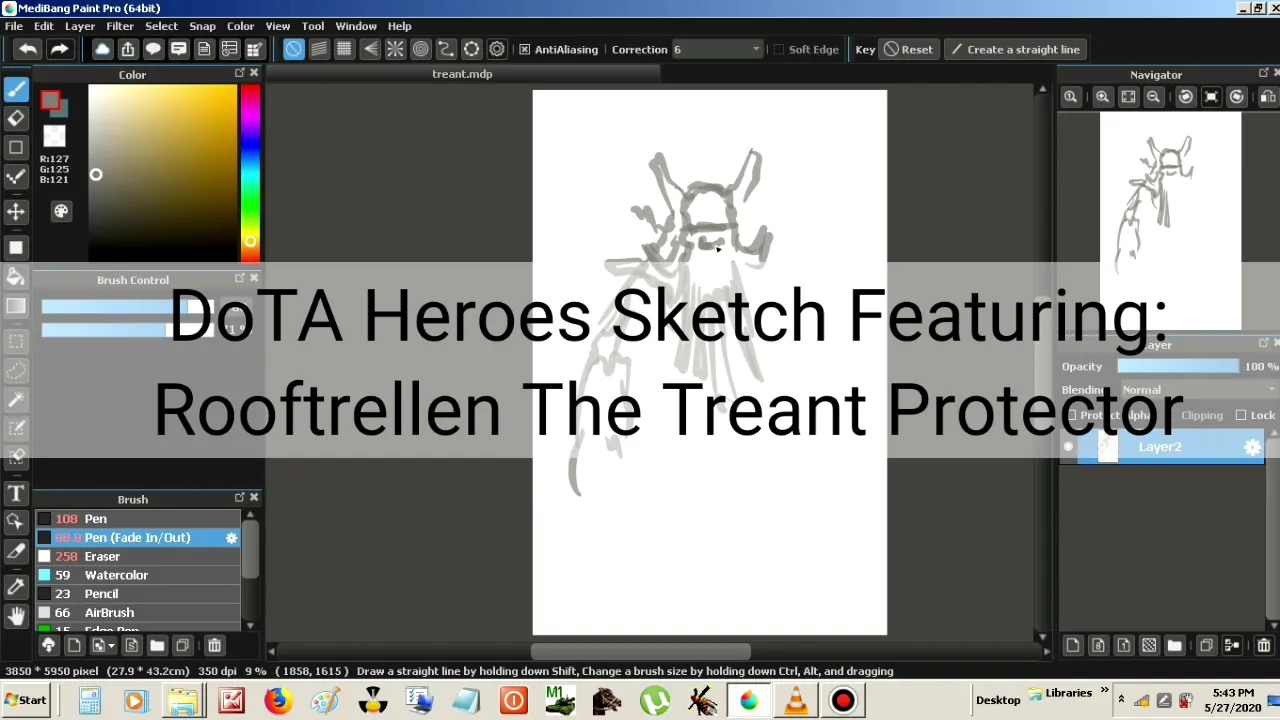Open Layer2 settings gear

(x=1252, y=447)
